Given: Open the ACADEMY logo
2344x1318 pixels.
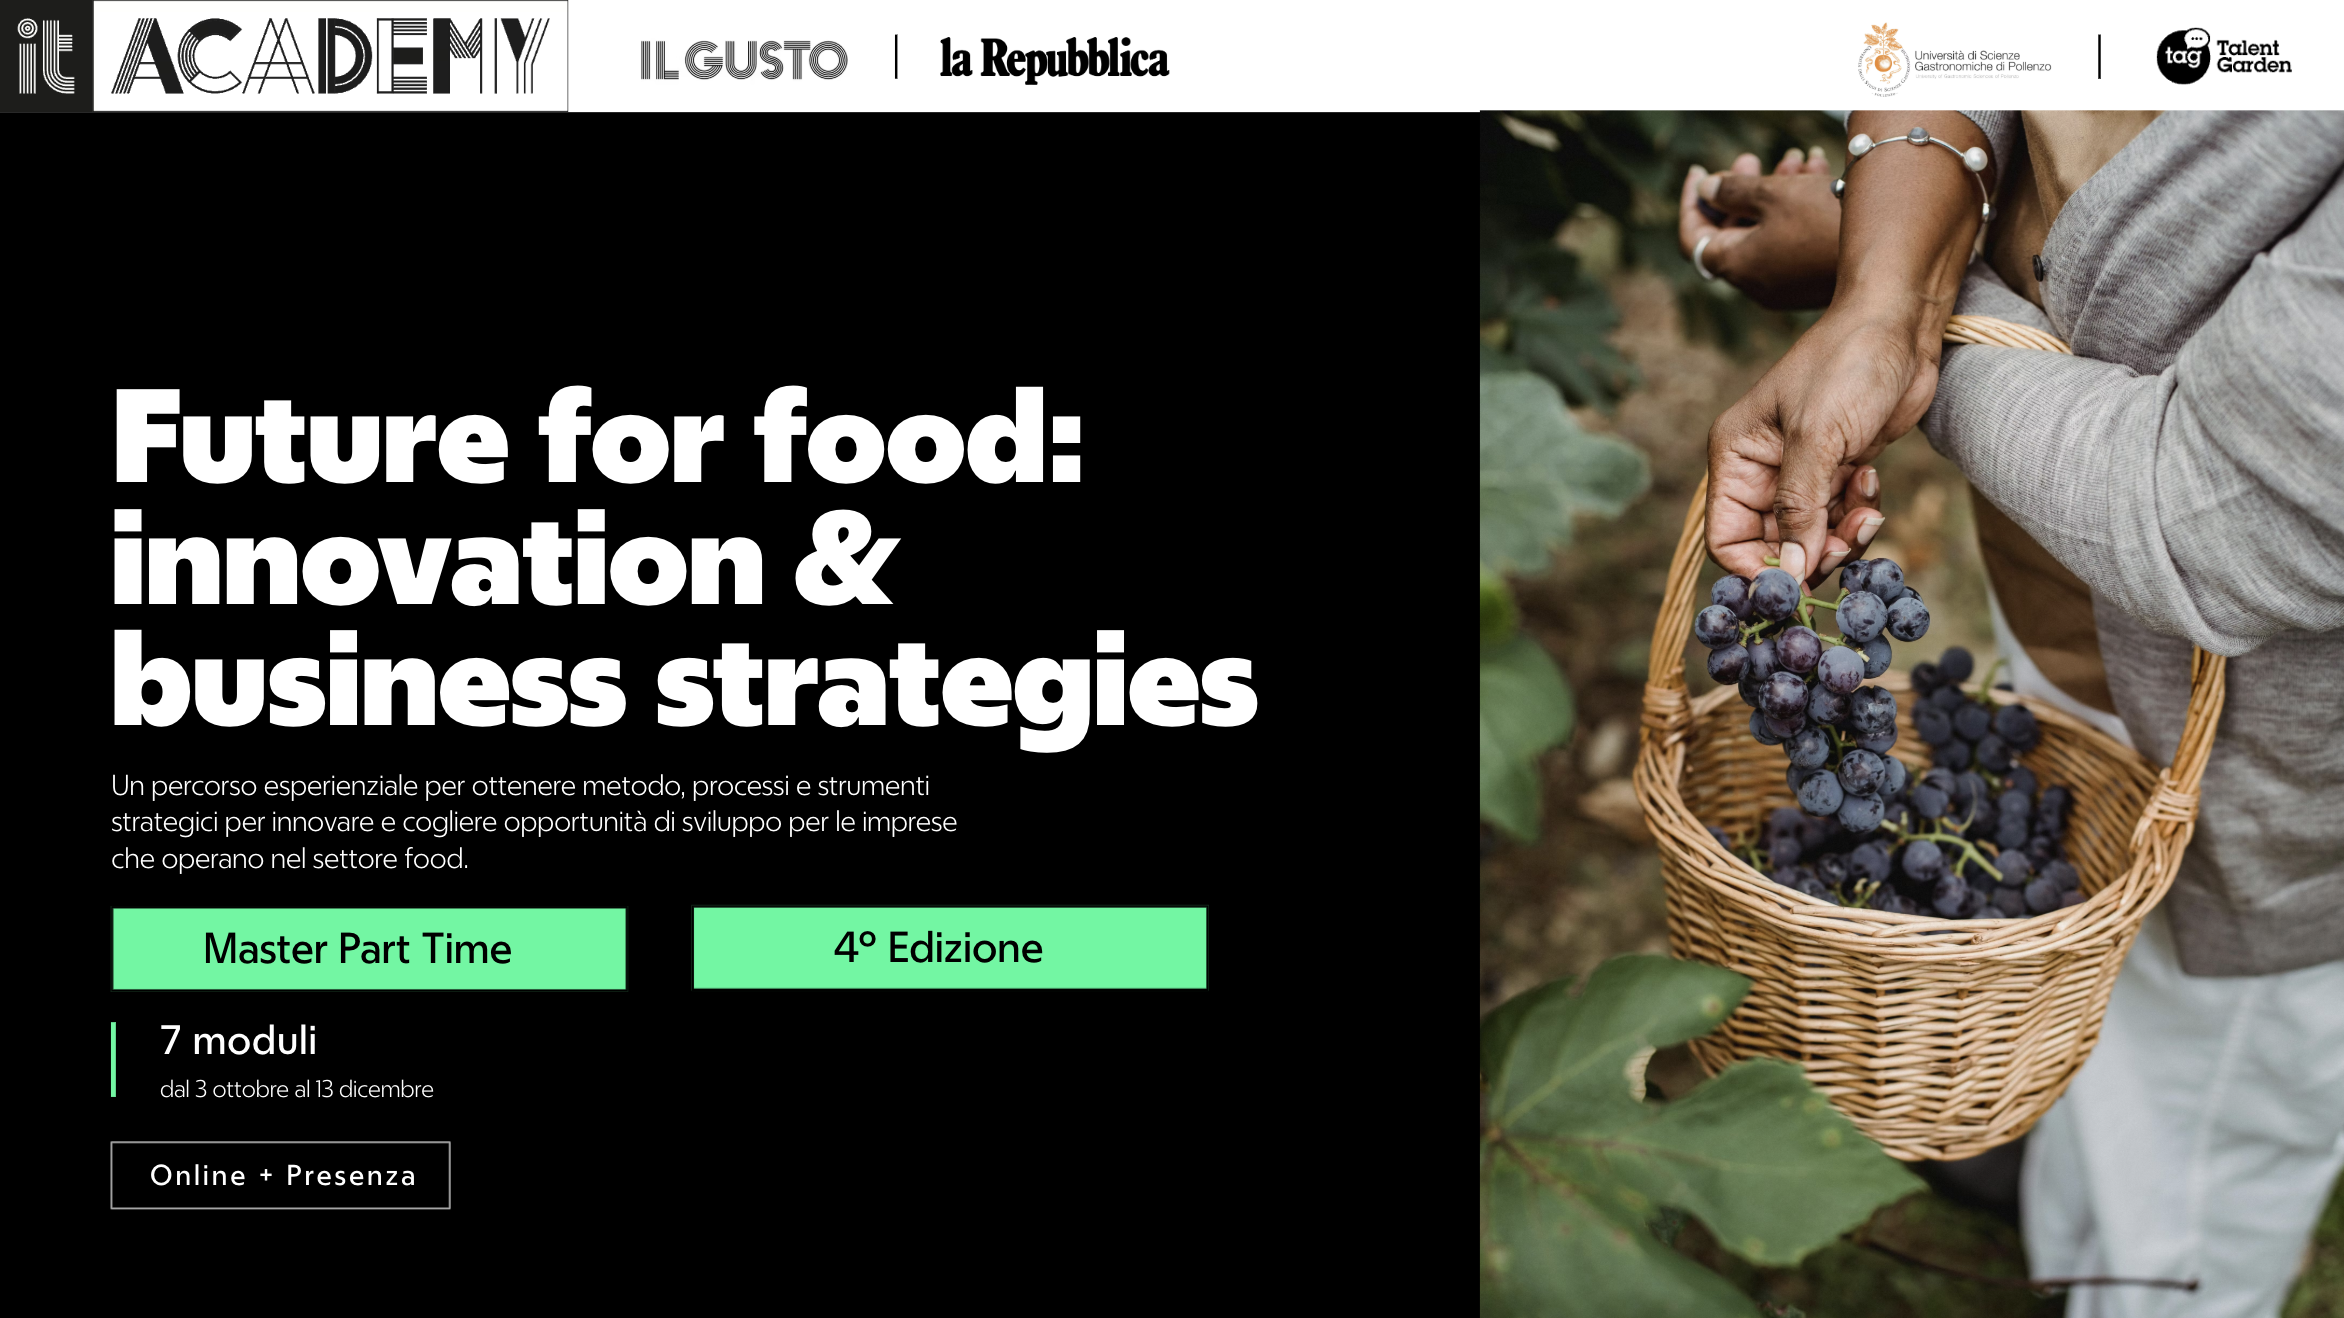Looking at the screenshot, I should (331, 56).
